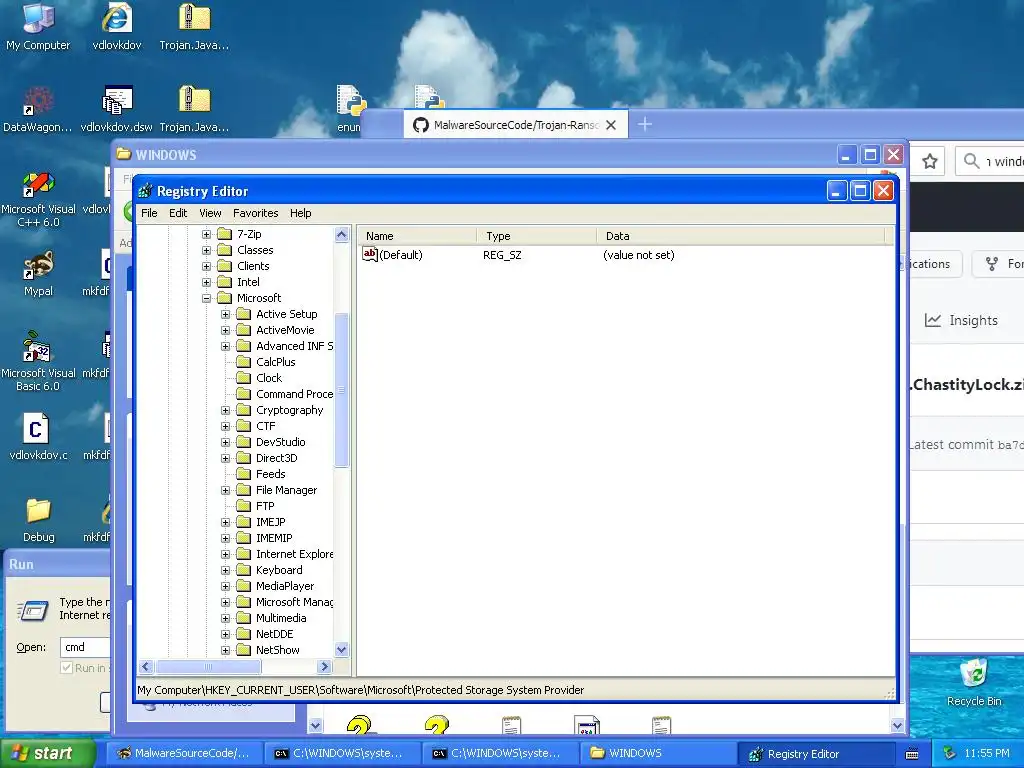Click bookmark star icon in browser window

click(930, 161)
